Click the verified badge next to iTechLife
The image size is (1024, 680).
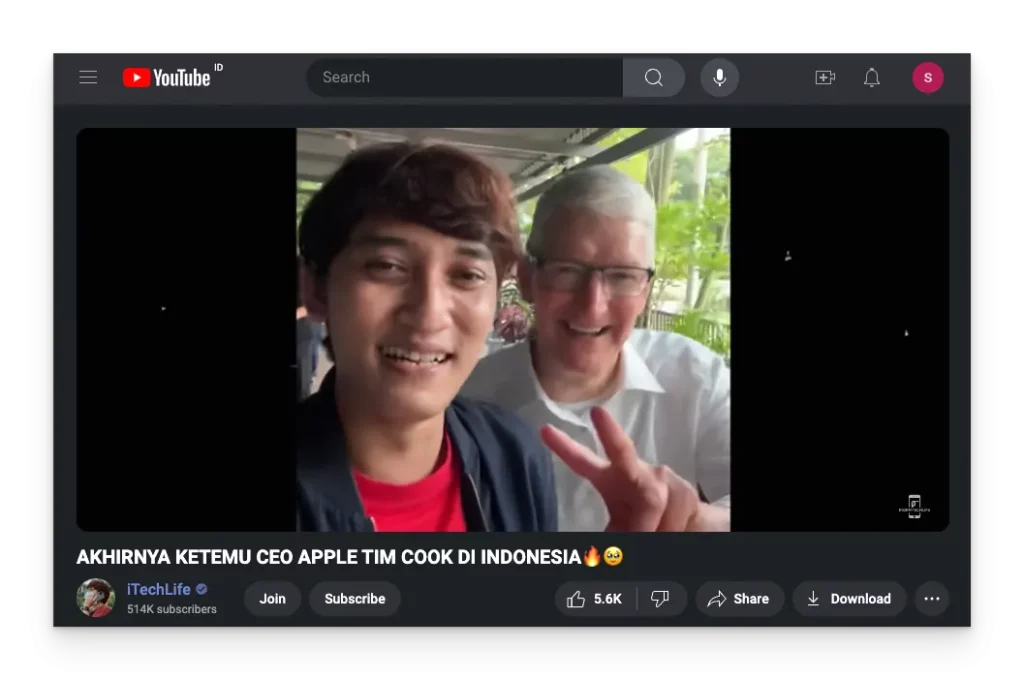click(202, 589)
